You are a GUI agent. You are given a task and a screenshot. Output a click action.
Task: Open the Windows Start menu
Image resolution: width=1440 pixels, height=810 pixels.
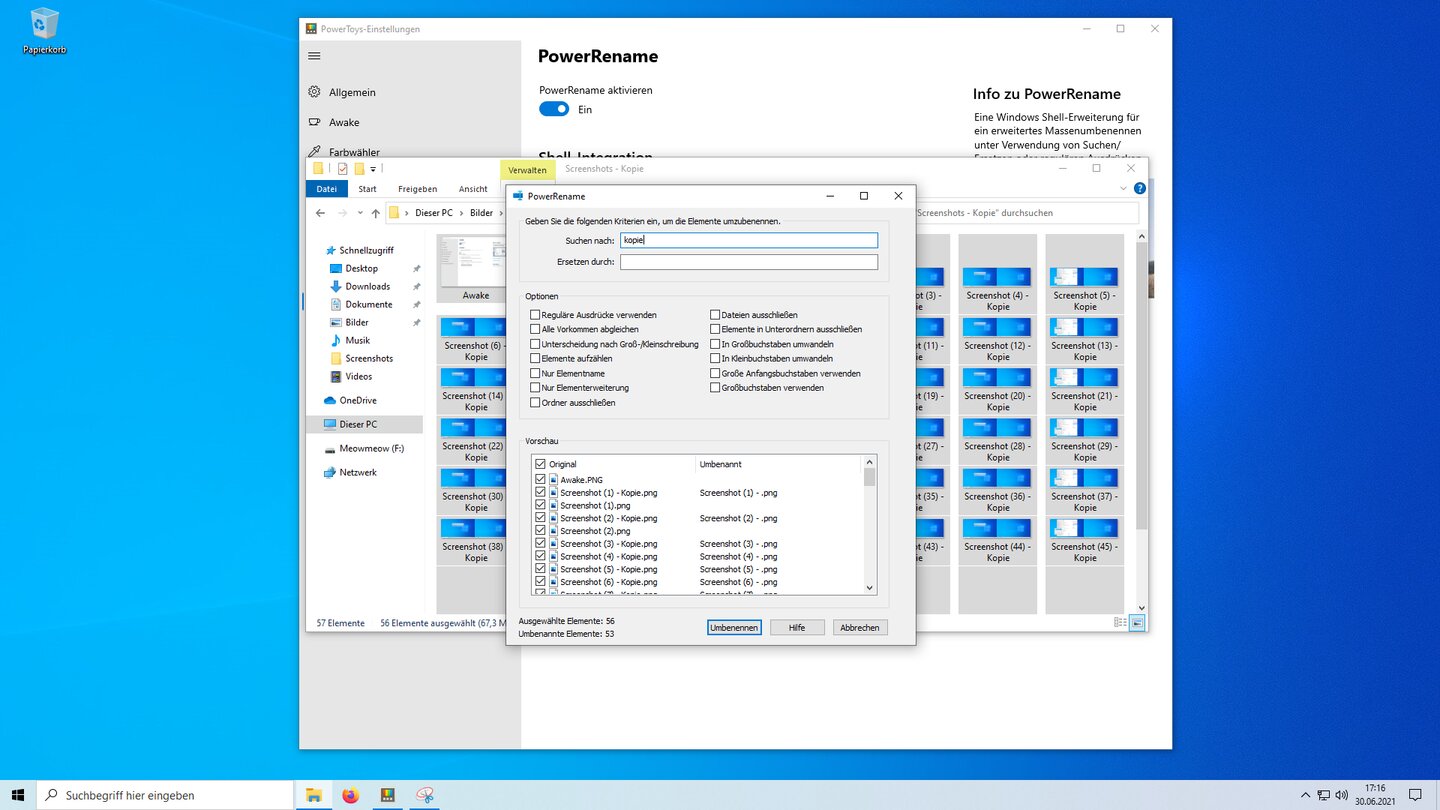18,795
